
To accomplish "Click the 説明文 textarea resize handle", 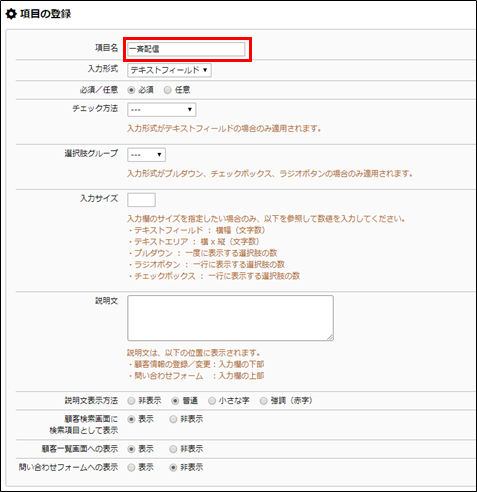I will pyautogui.click(x=330, y=337).
